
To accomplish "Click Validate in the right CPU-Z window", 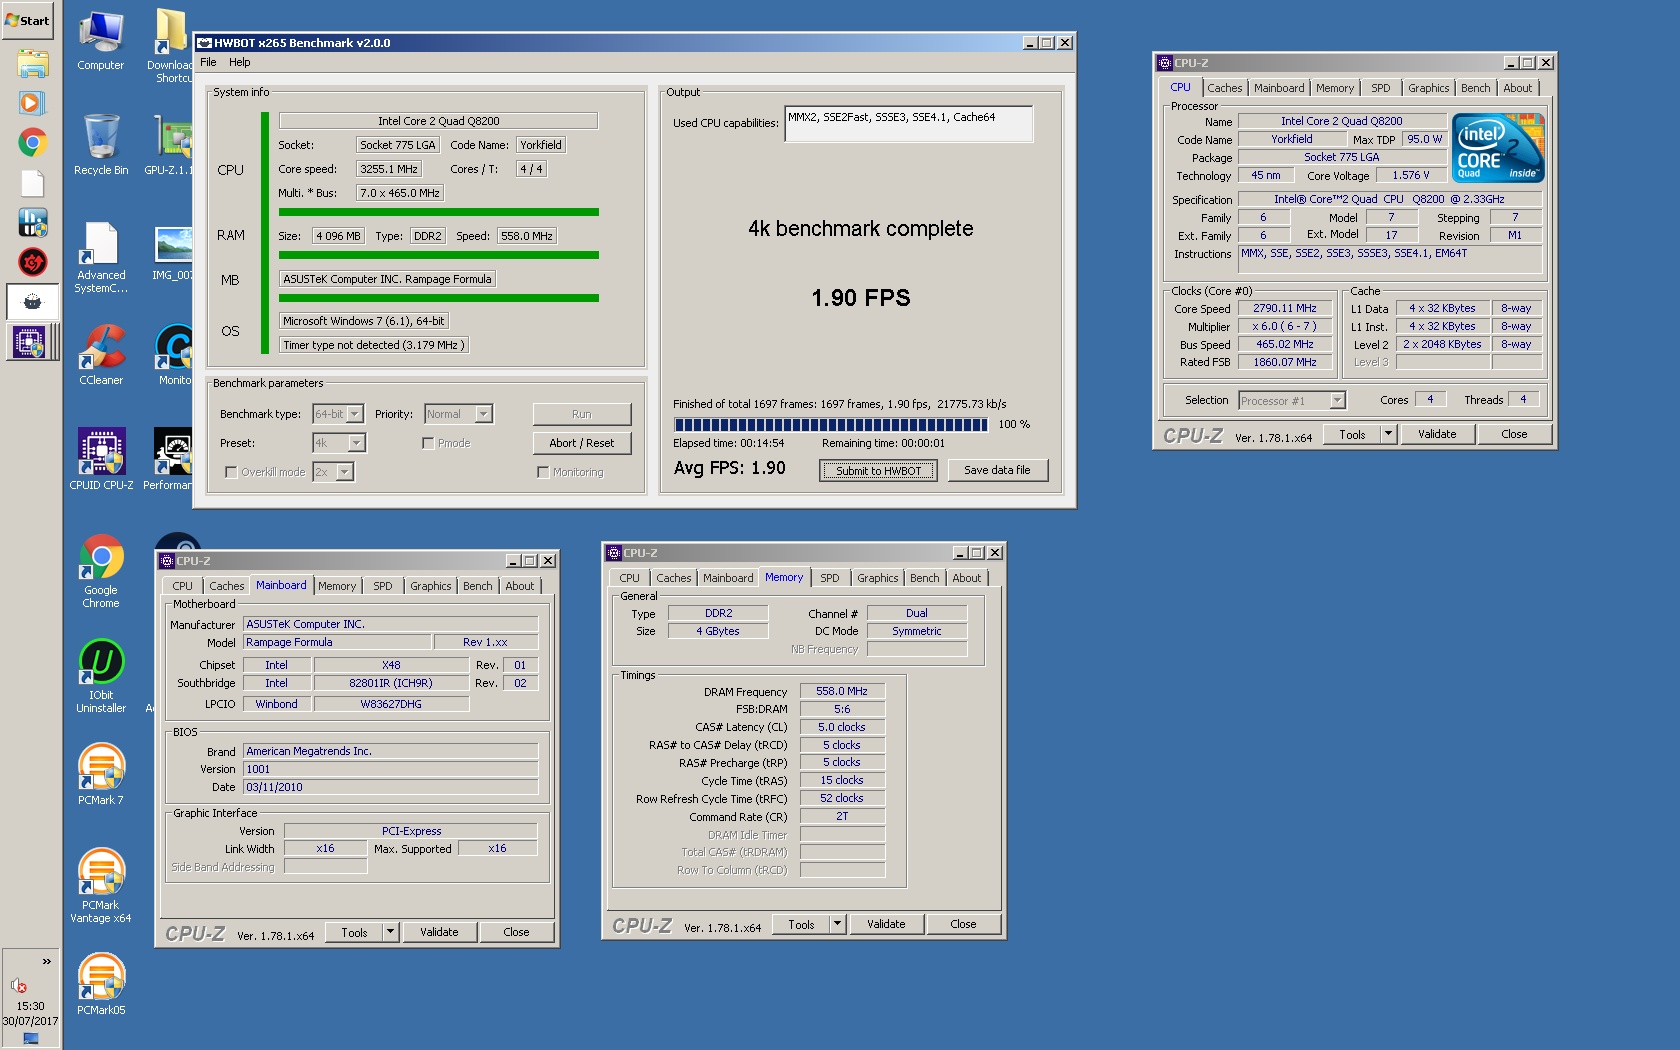I will click(x=1437, y=434).
